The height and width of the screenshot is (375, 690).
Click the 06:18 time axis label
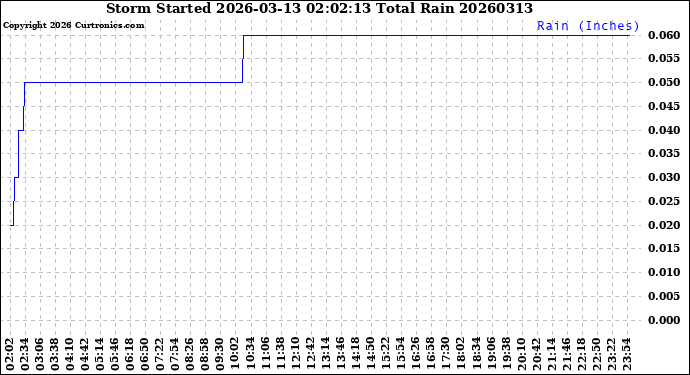point(130,354)
